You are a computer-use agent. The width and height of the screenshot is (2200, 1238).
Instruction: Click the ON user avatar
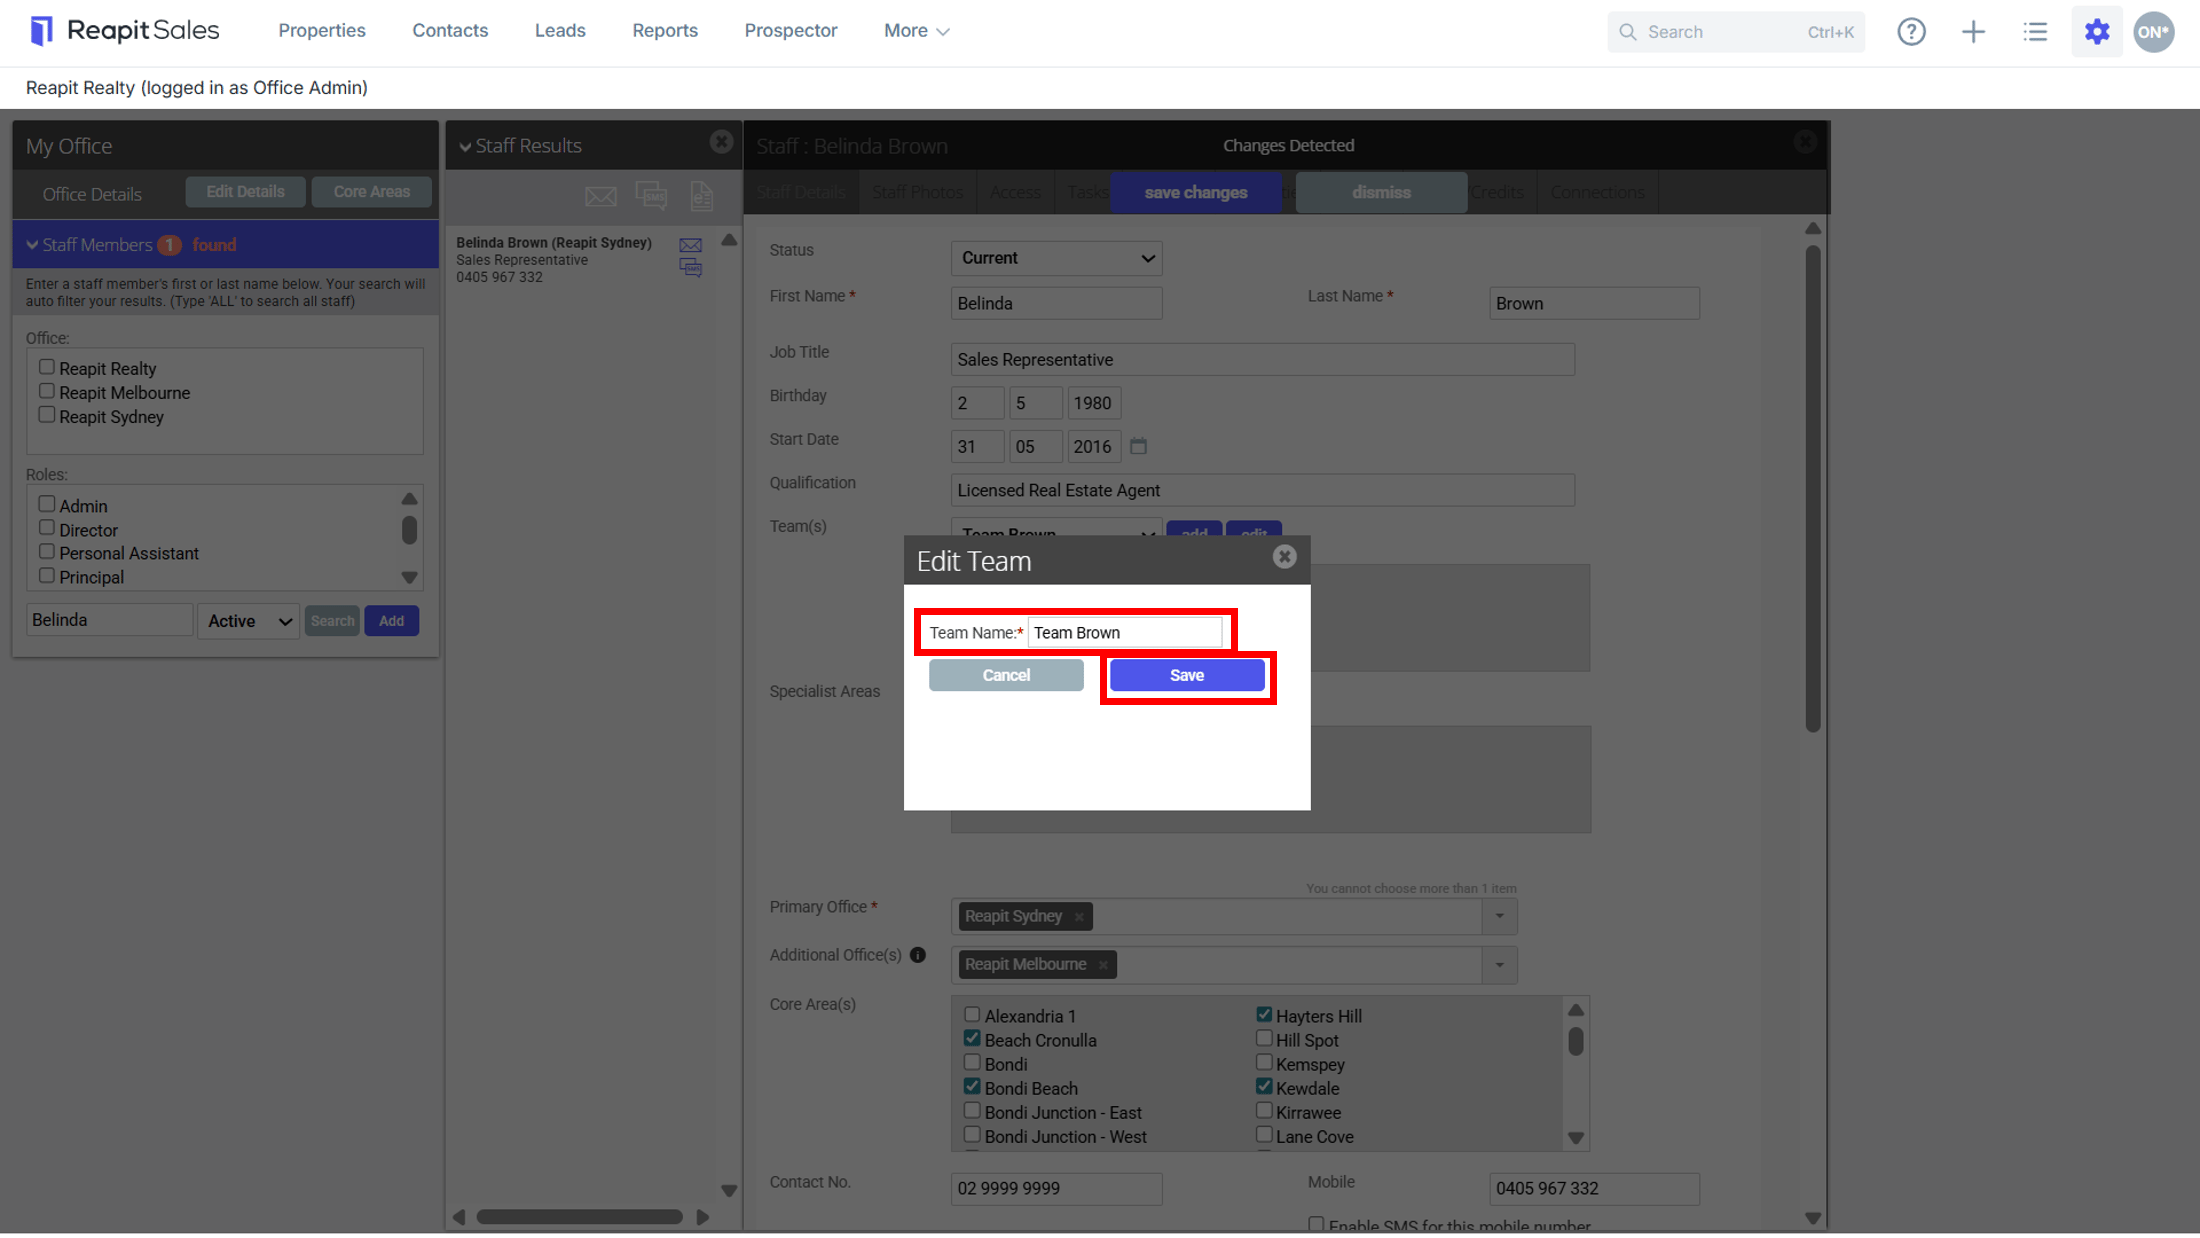(x=2153, y=32)
